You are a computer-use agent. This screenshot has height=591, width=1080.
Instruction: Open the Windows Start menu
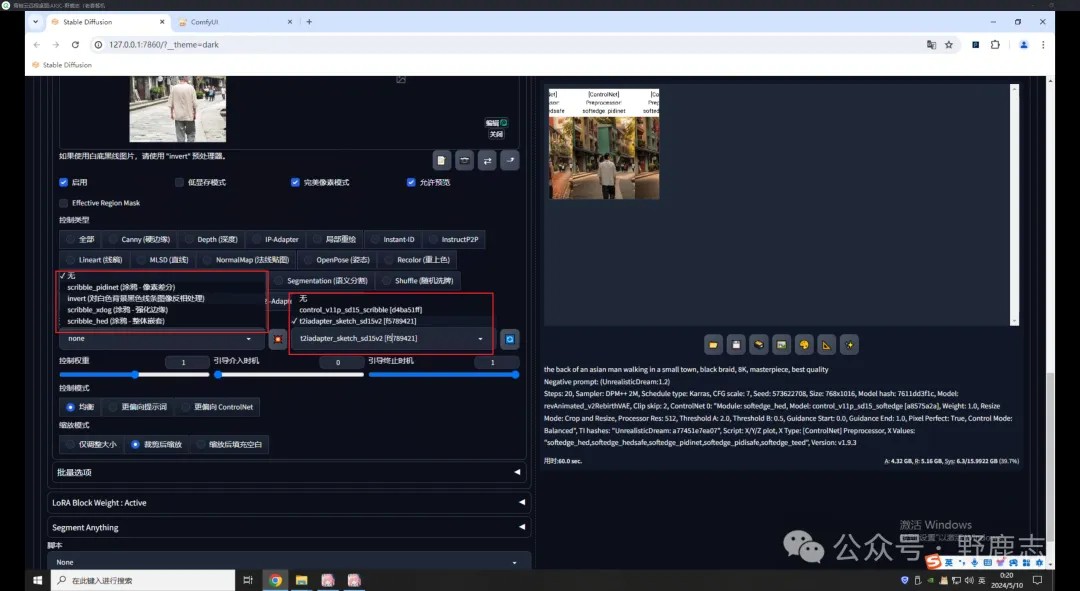[x=37, y=580]
